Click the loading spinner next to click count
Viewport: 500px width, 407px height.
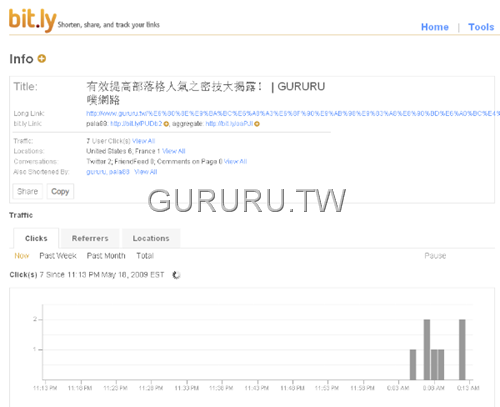coord(176,275)
